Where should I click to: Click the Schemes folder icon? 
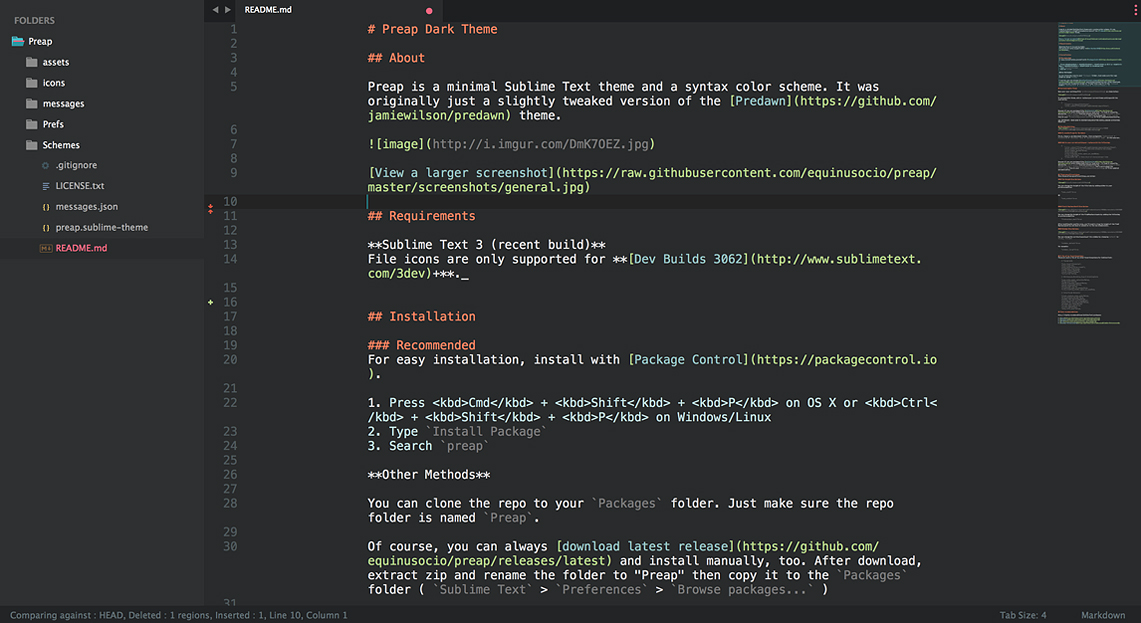tap(31, 145)
